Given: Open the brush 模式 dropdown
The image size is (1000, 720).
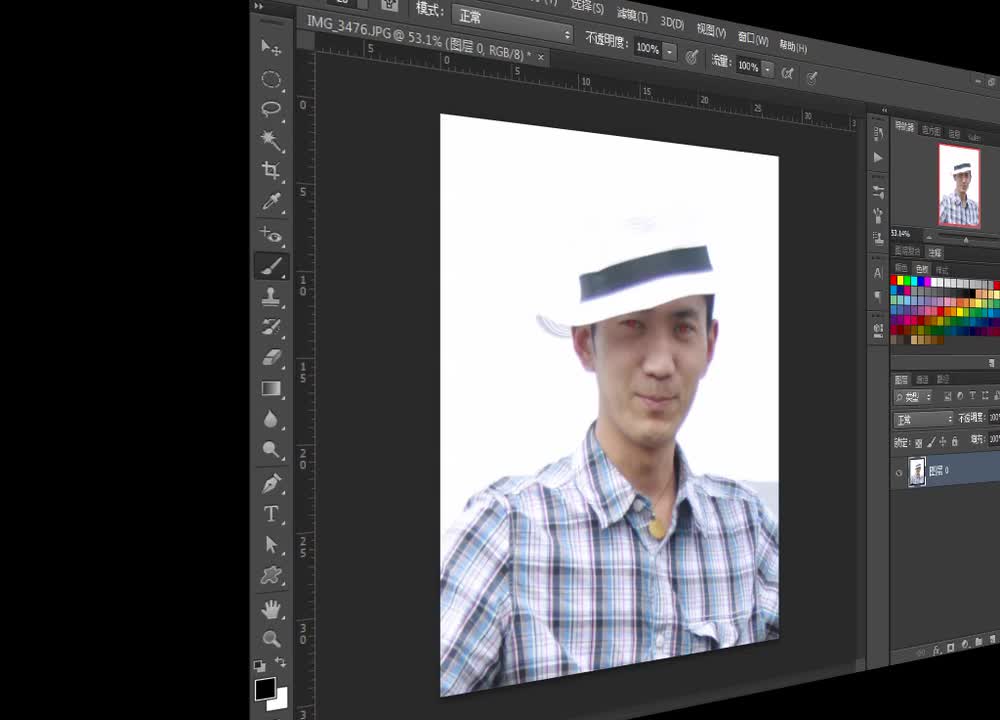Looking at the screenshot, I should click(512, 24).
